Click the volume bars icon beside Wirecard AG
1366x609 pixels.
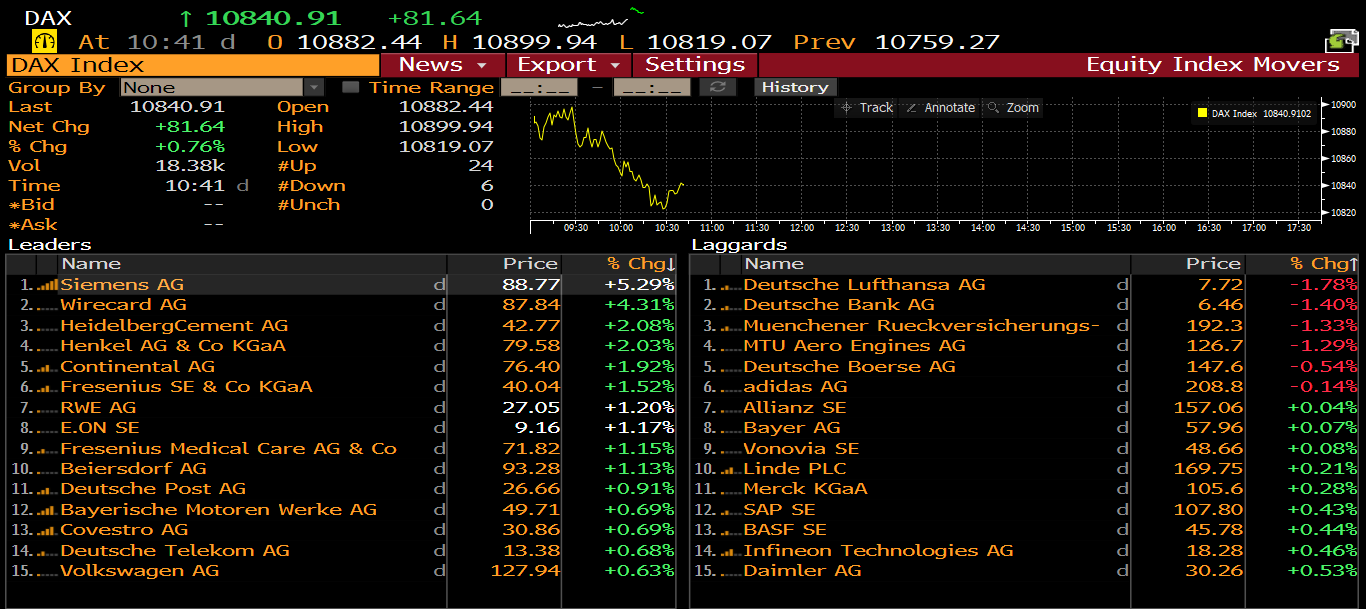(47, 305)
